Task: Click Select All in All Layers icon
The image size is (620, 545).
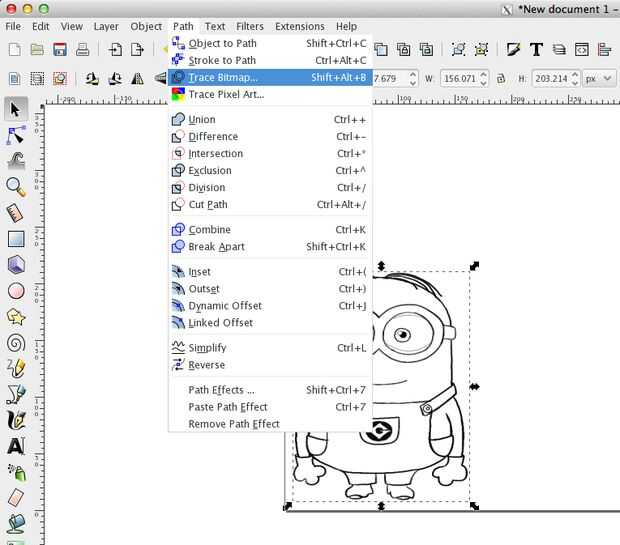Action: coord(37,78)
